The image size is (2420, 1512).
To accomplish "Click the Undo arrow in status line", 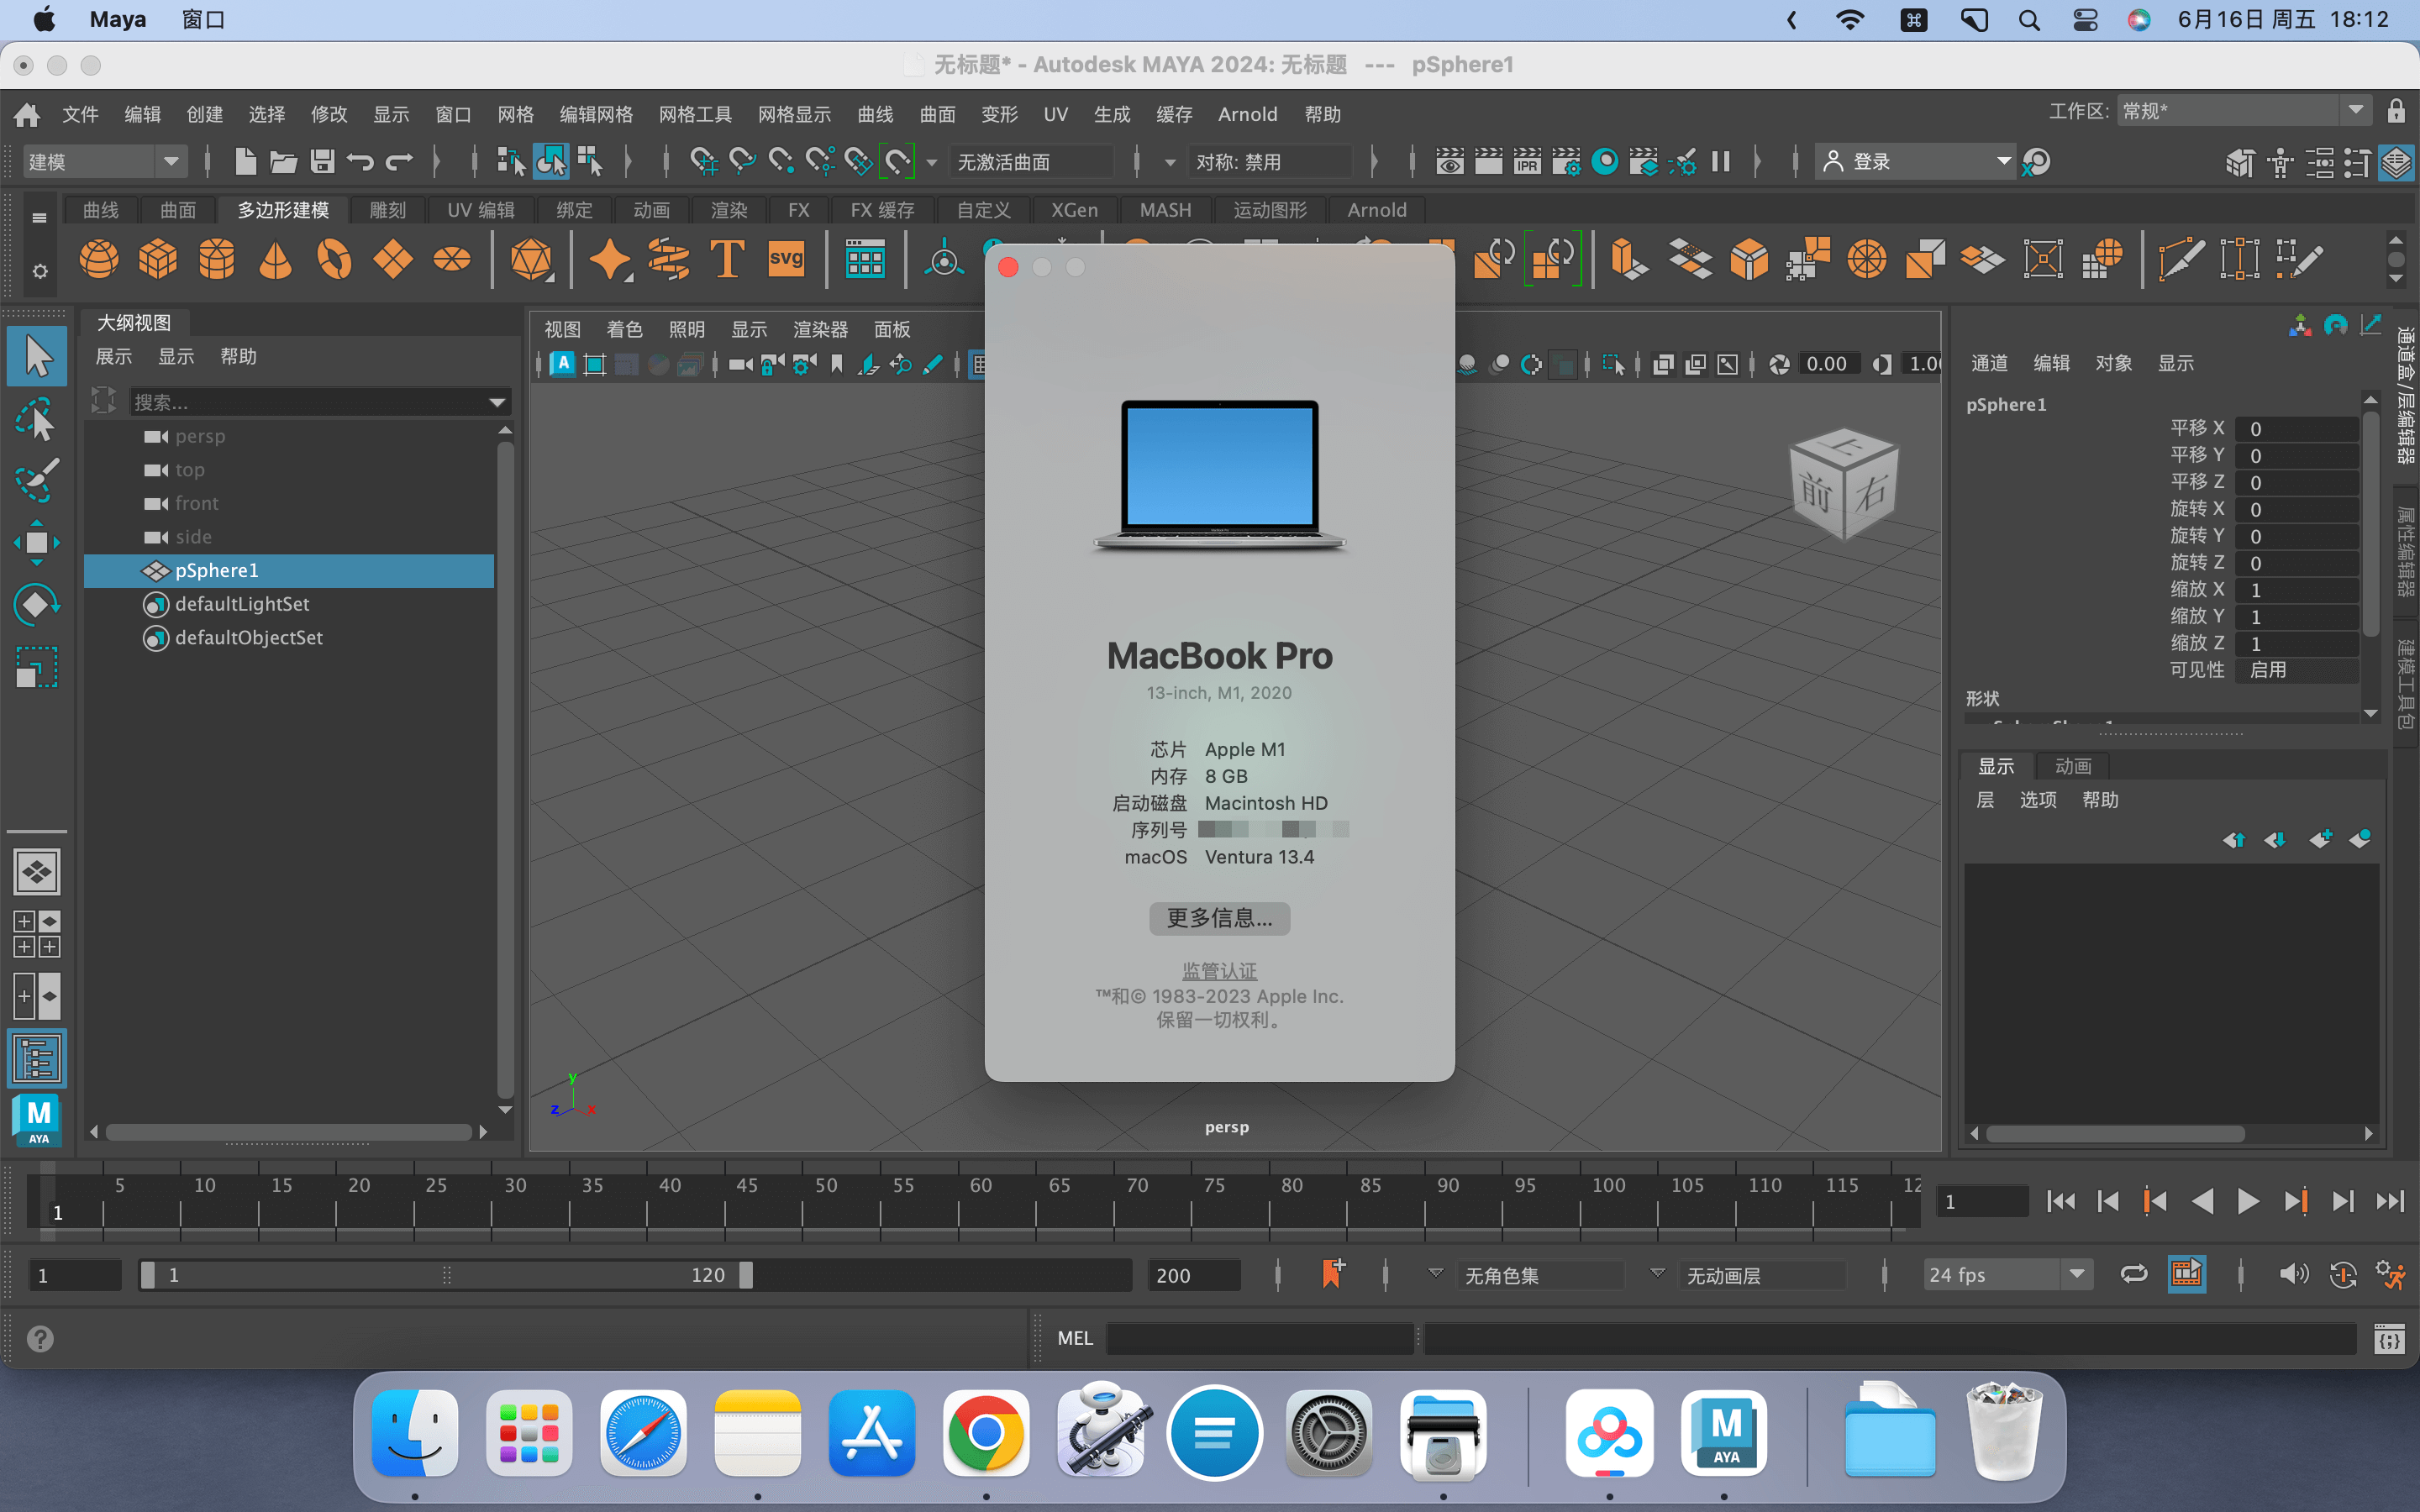I will point(360,161).
